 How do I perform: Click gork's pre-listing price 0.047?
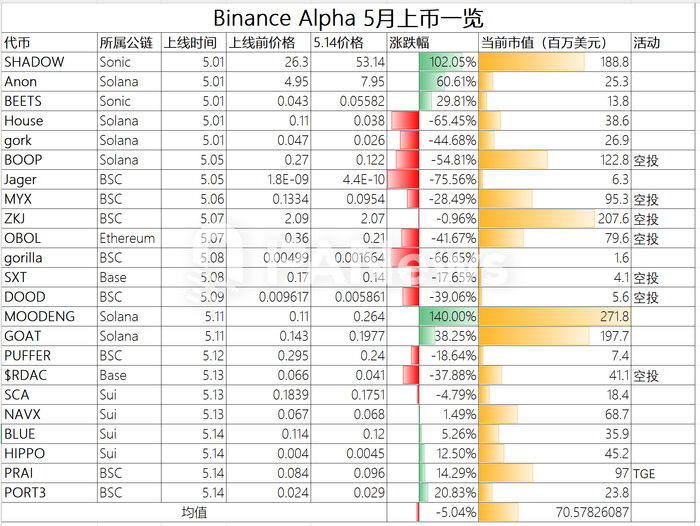pos(267,140)
